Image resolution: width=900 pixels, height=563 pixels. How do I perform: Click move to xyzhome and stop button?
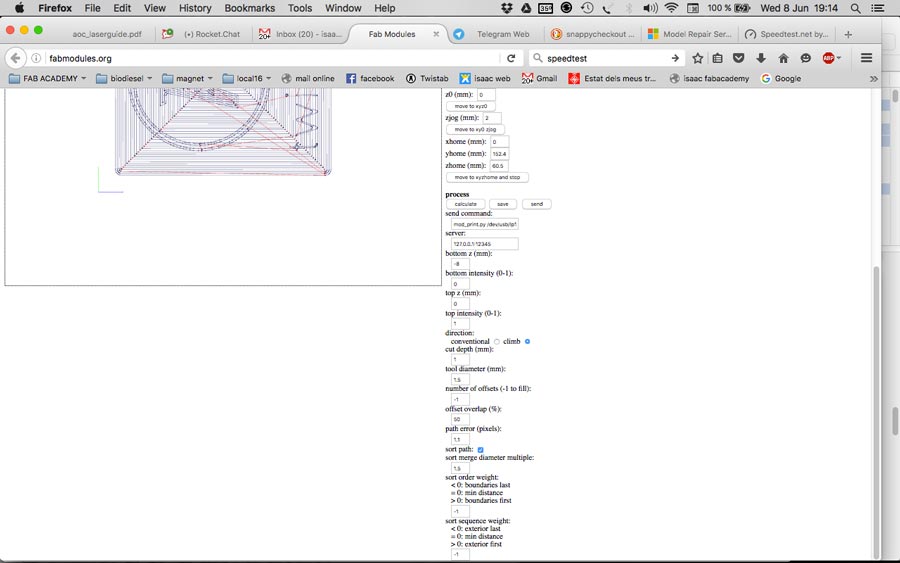coord(487,177)
